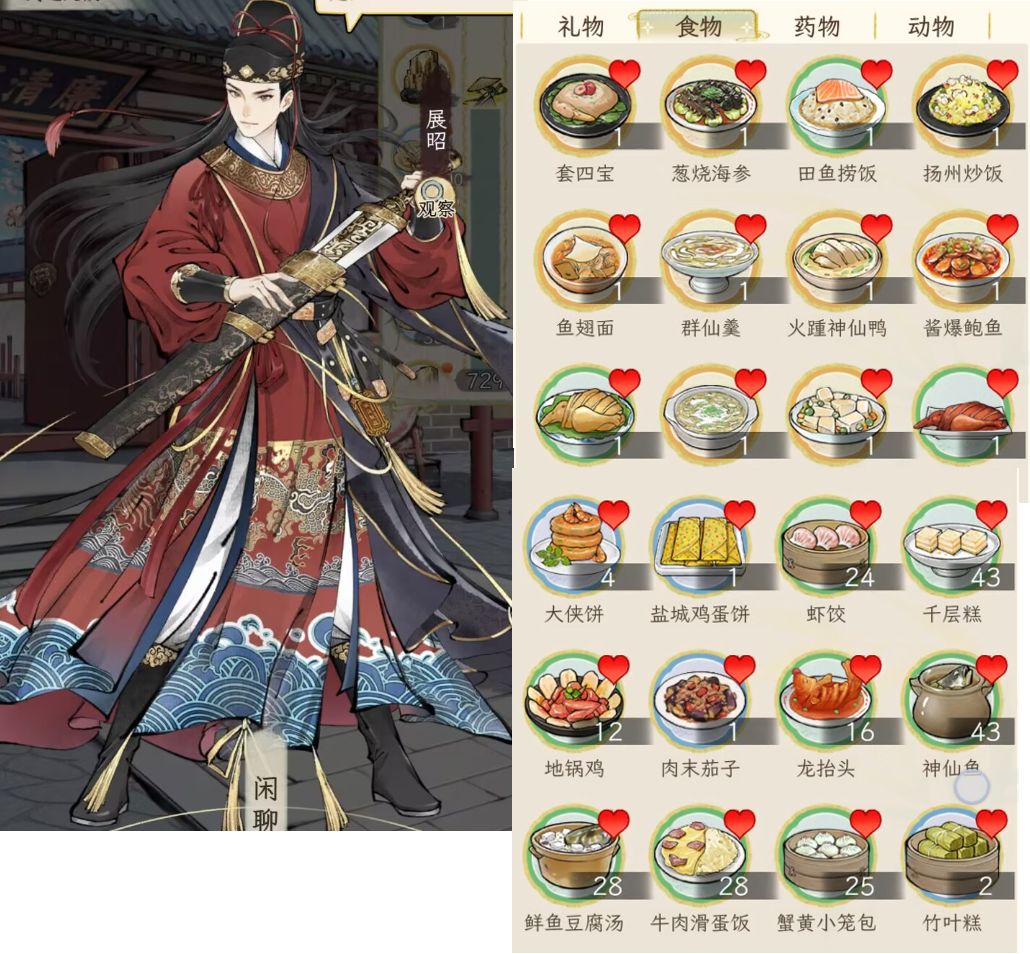Viewport: 1030px width, 954px height.
Task: Select the 酱爆鲍鱼 dish
Action: click(x=962, y=260)
